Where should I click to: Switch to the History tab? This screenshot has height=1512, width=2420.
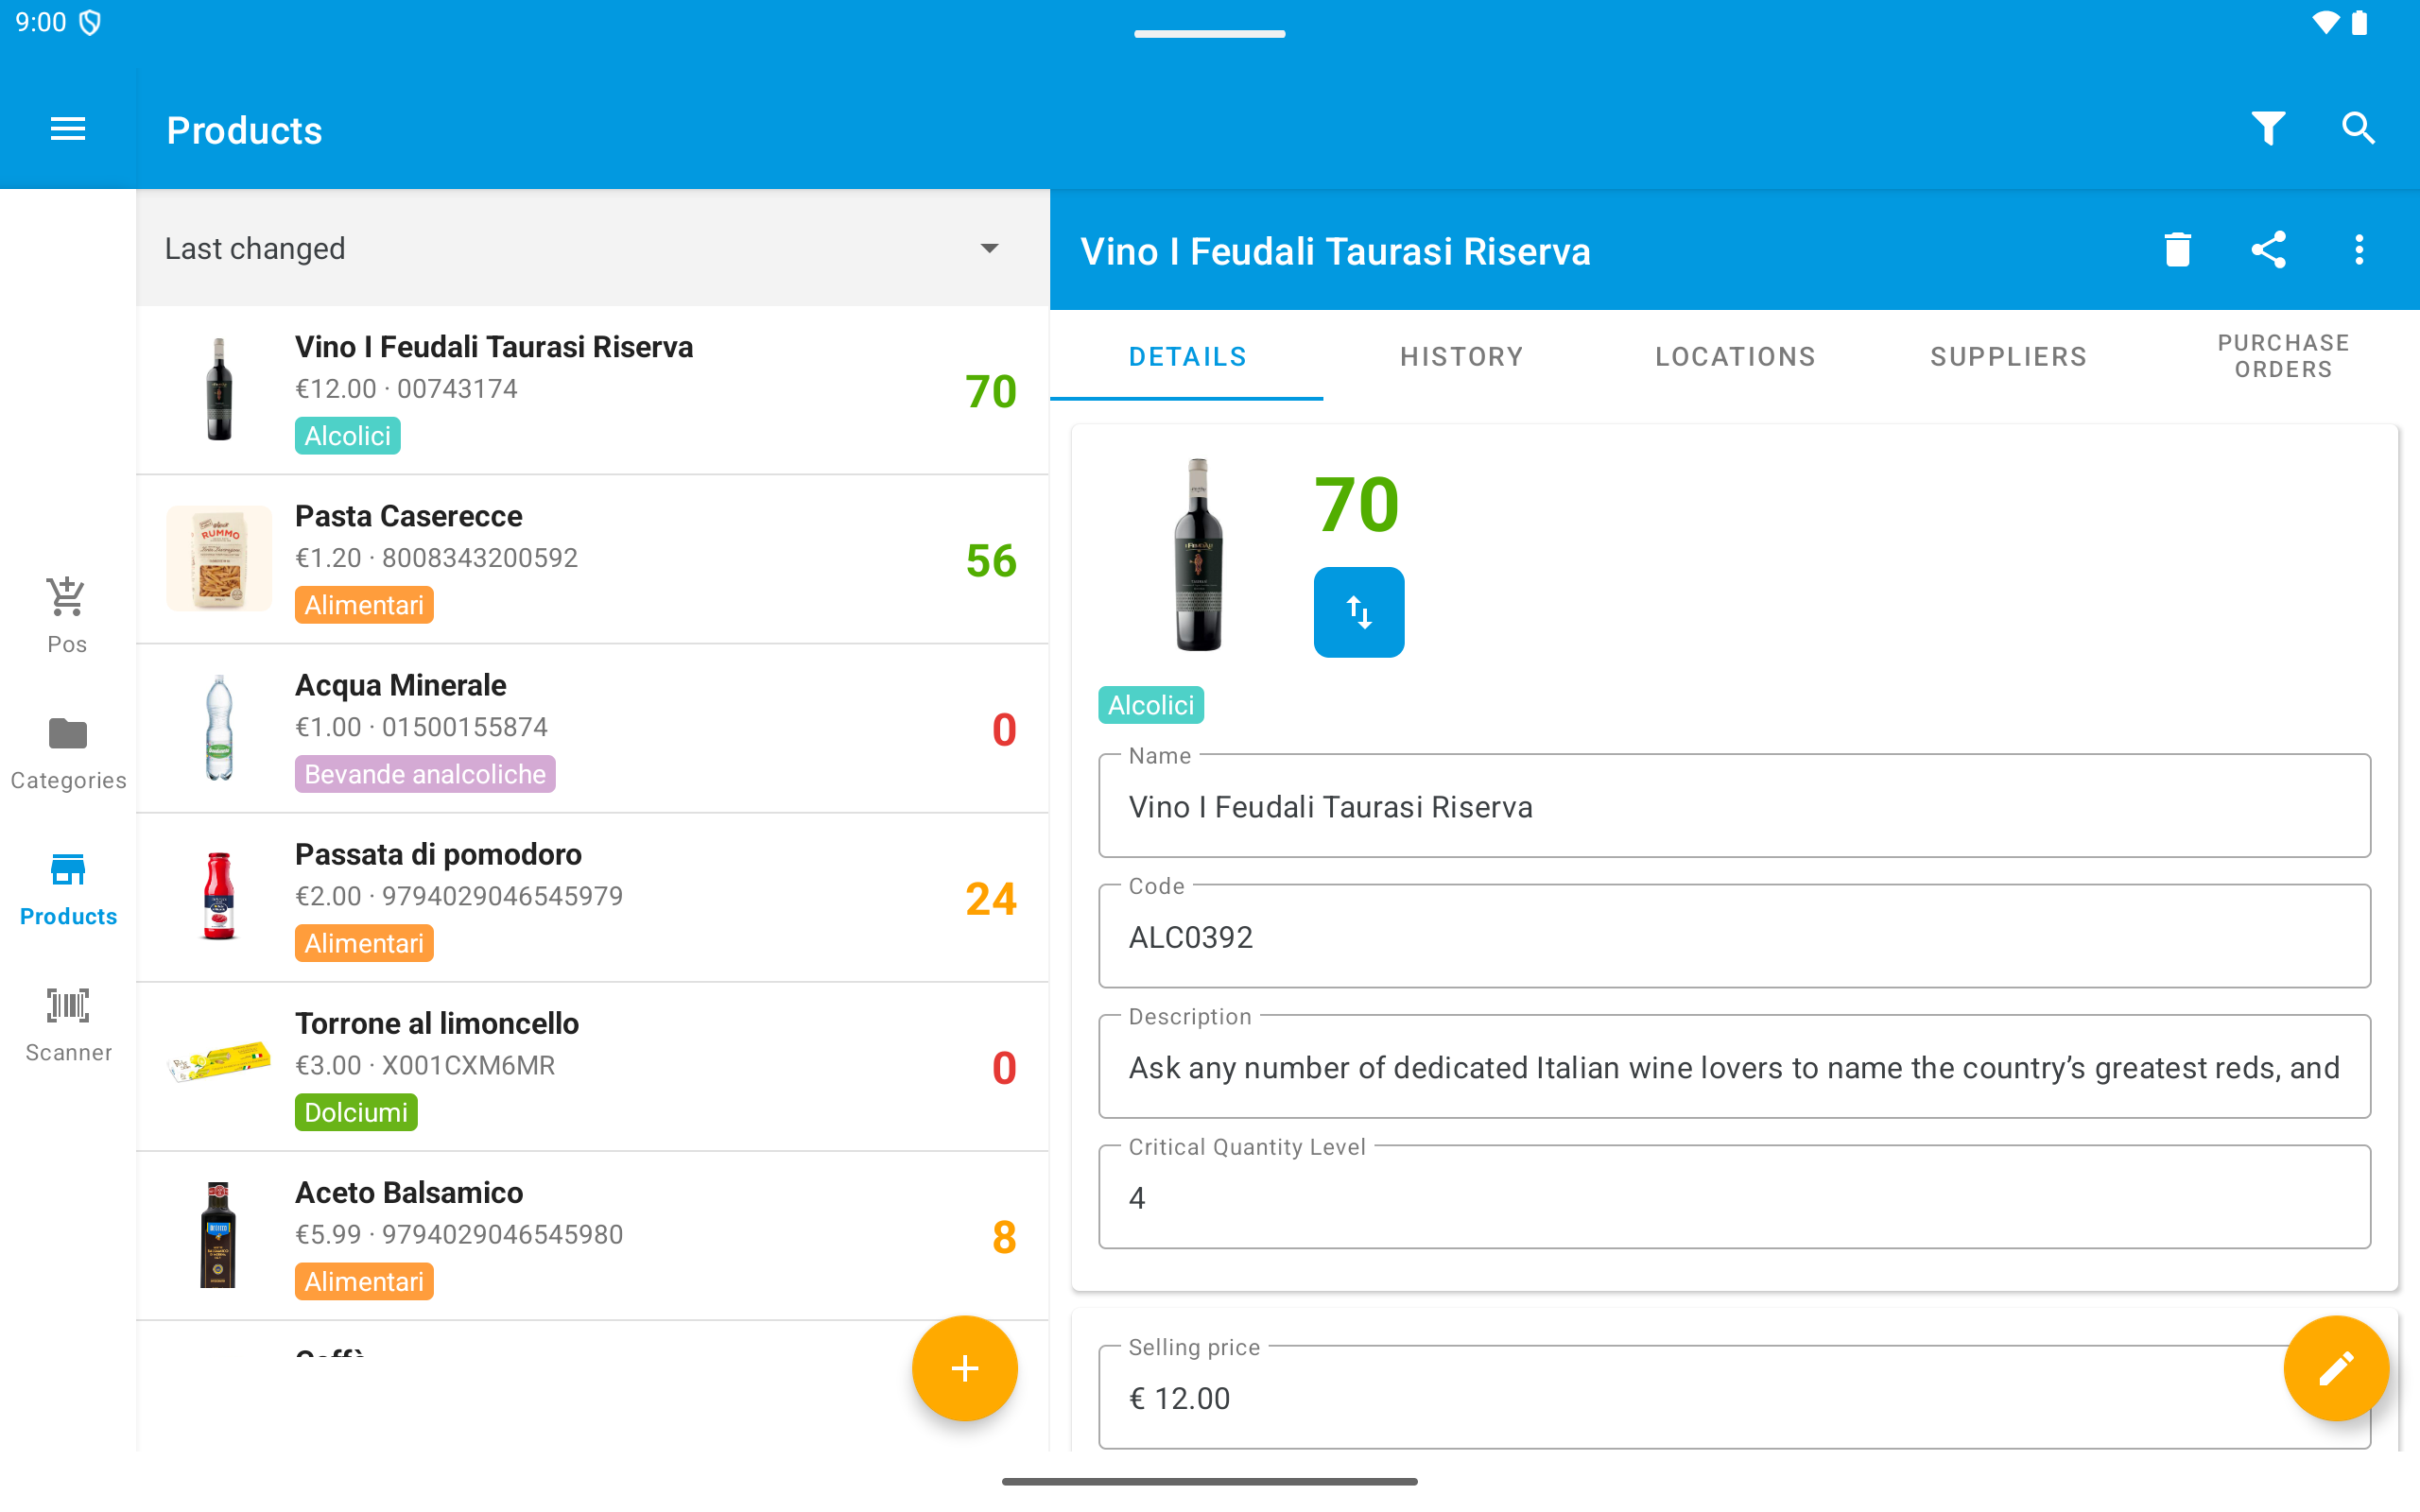1461,357
